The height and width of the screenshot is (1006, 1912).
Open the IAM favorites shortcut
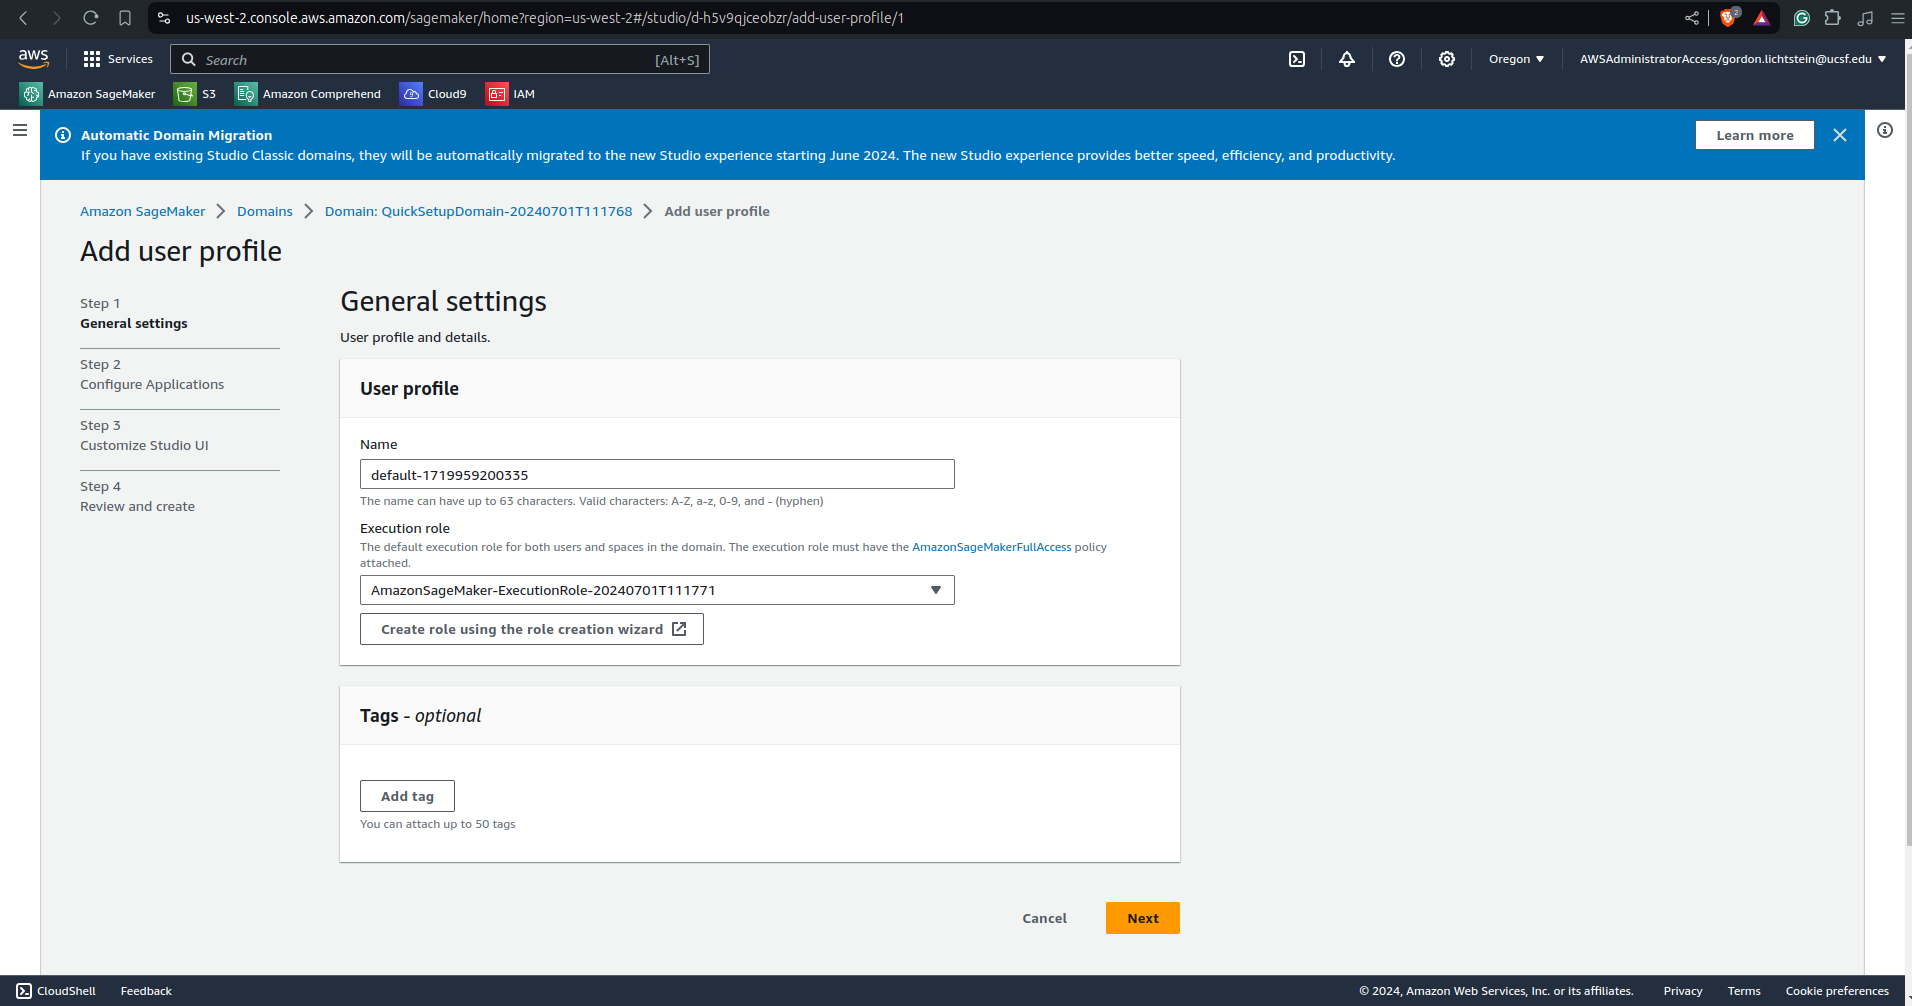pyautogui.click(x=511, y=94)
